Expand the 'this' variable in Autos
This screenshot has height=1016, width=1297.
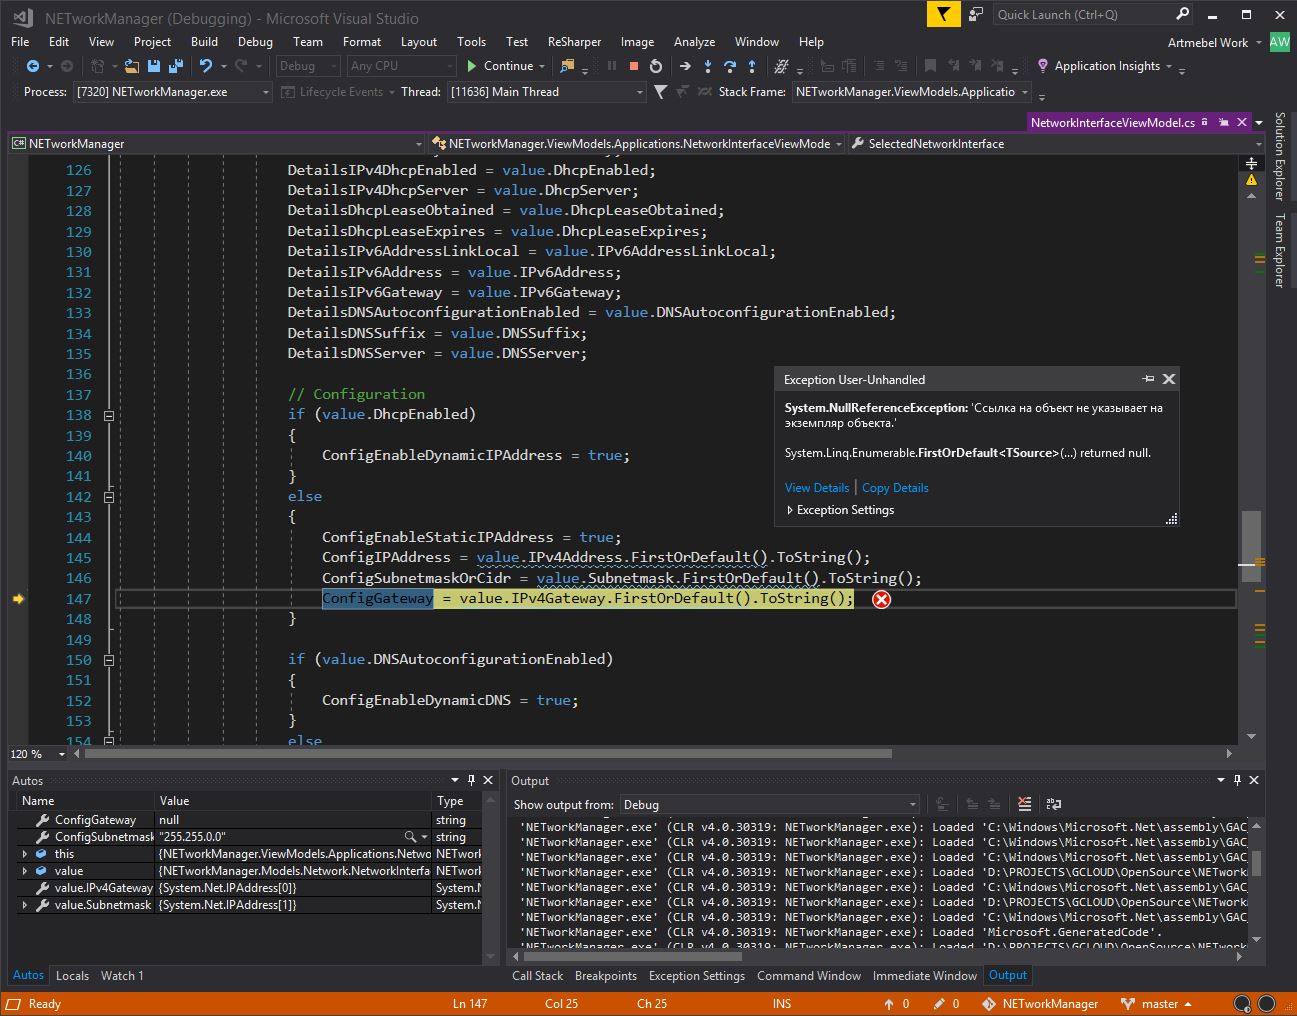(x=25, y=854)
